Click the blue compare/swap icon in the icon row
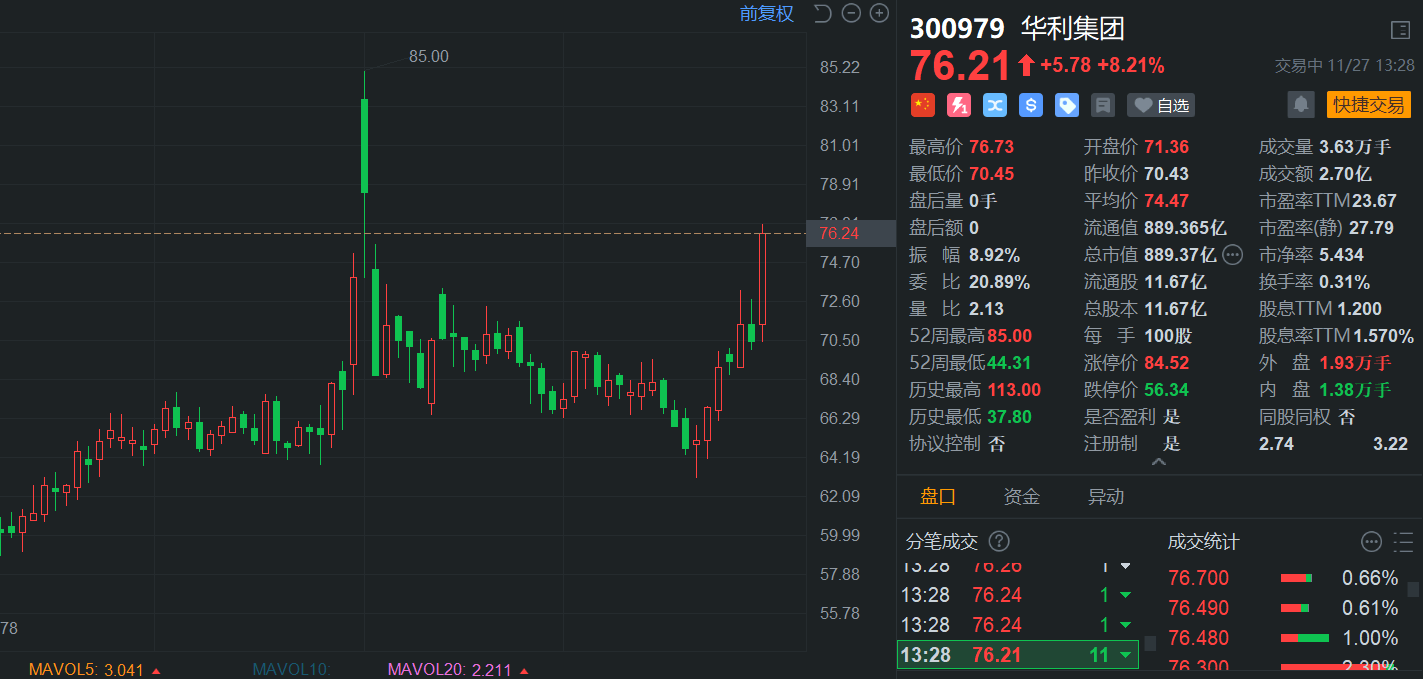Image resolution: width=1423 pixels, height=679 pixels. (x=994, y=105)
